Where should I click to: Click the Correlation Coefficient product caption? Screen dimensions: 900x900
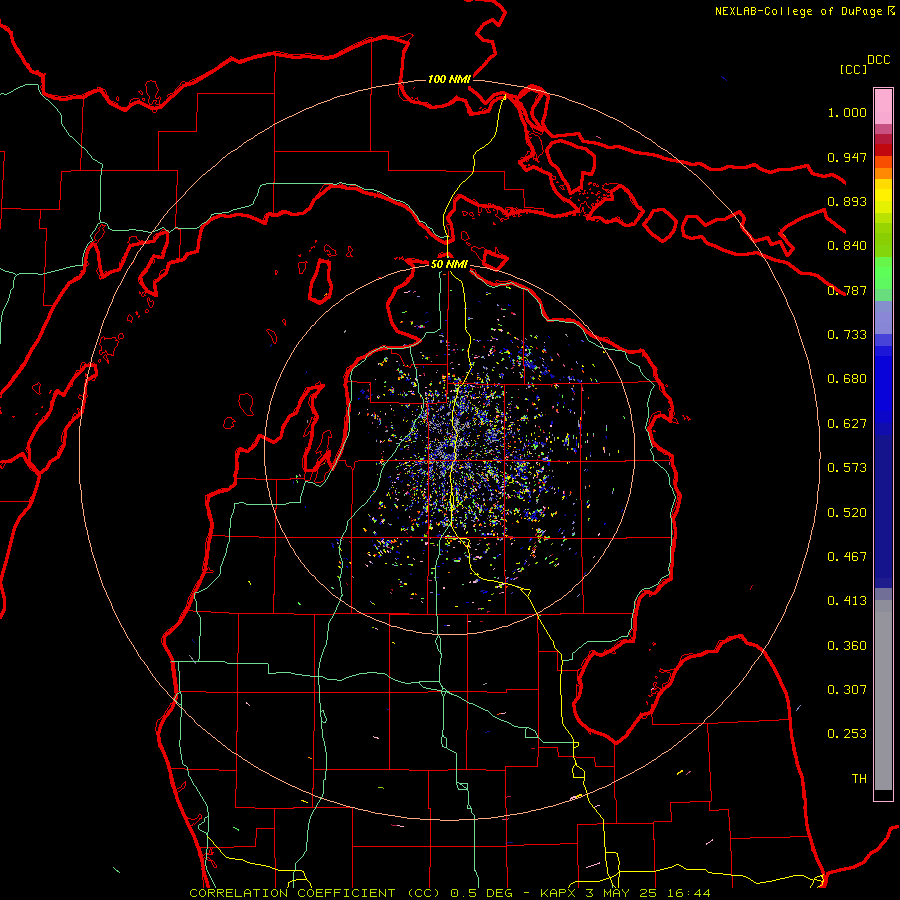click(450, 893)
